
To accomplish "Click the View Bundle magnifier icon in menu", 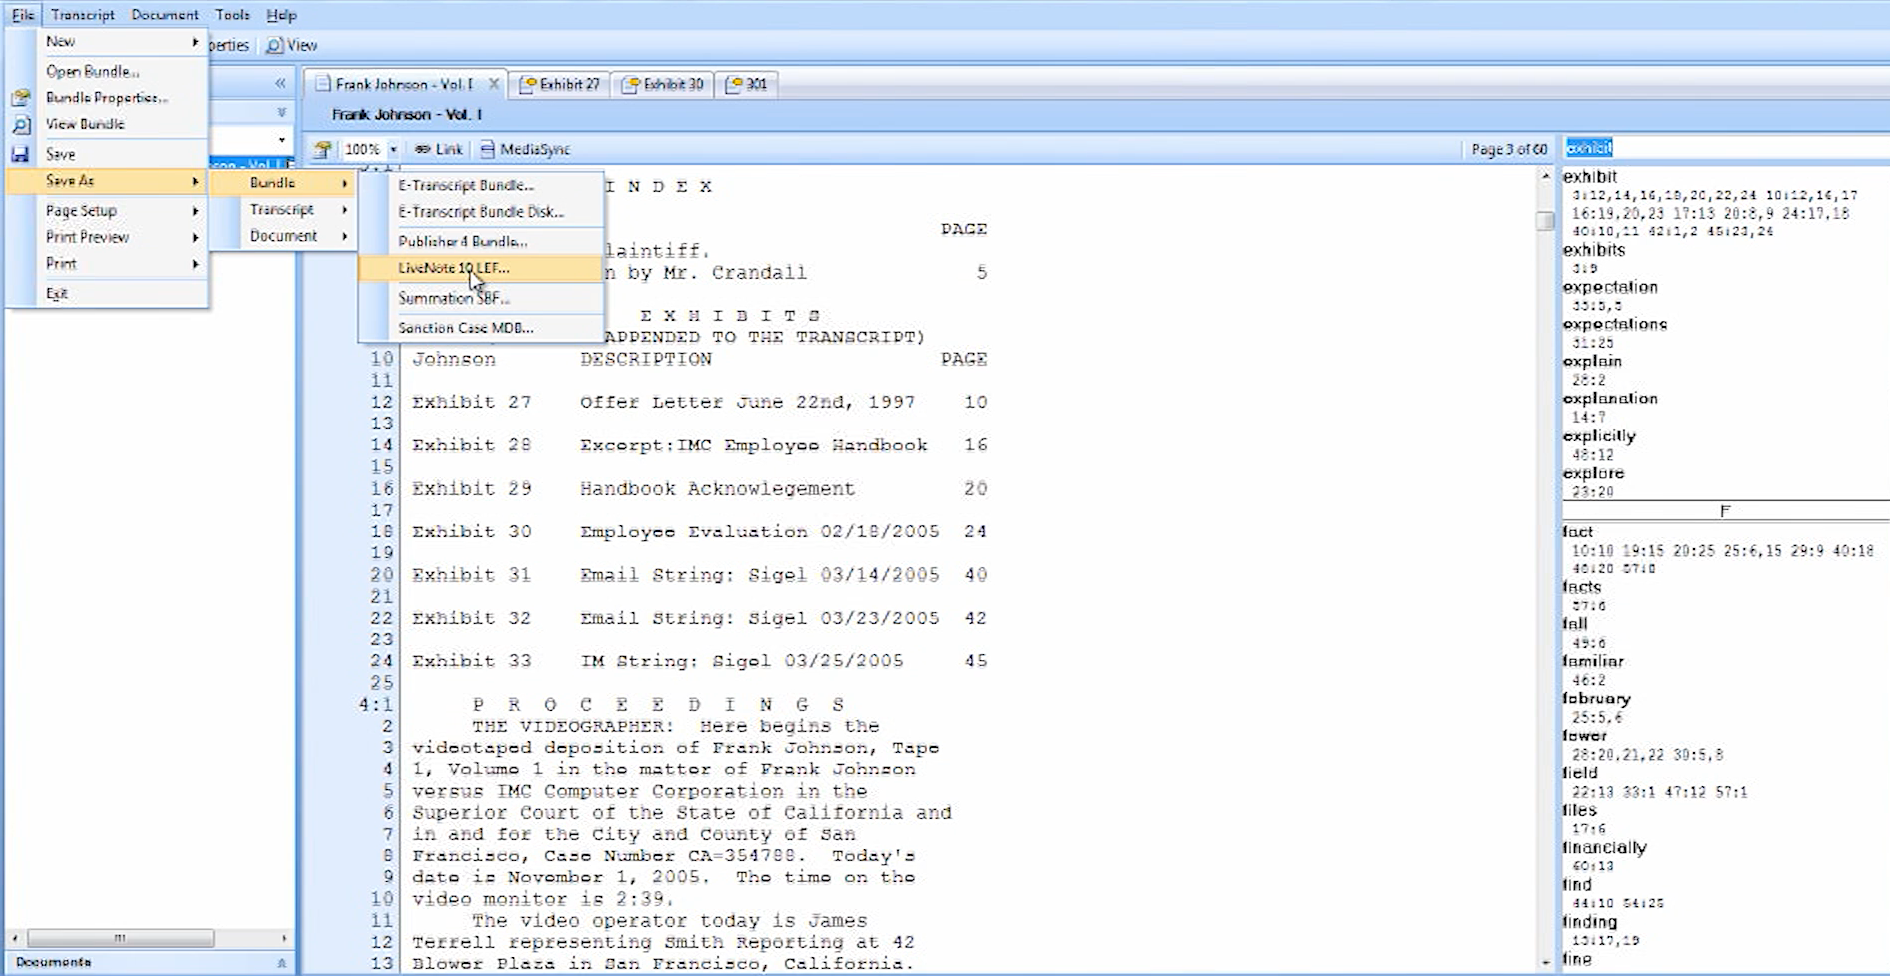I will tap(21, 125).
